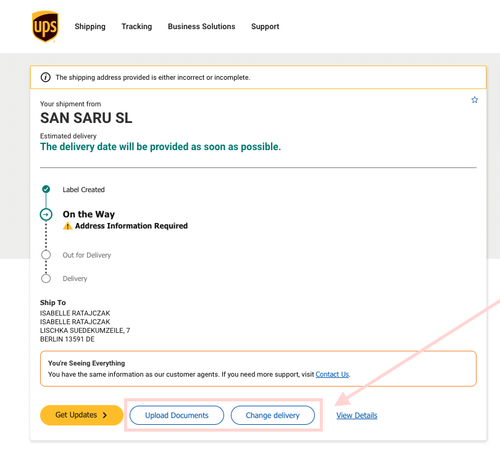Viewport: 500px width, 470px height.
Task: Click the Change delivery button
Action: [x=273, y=415]
